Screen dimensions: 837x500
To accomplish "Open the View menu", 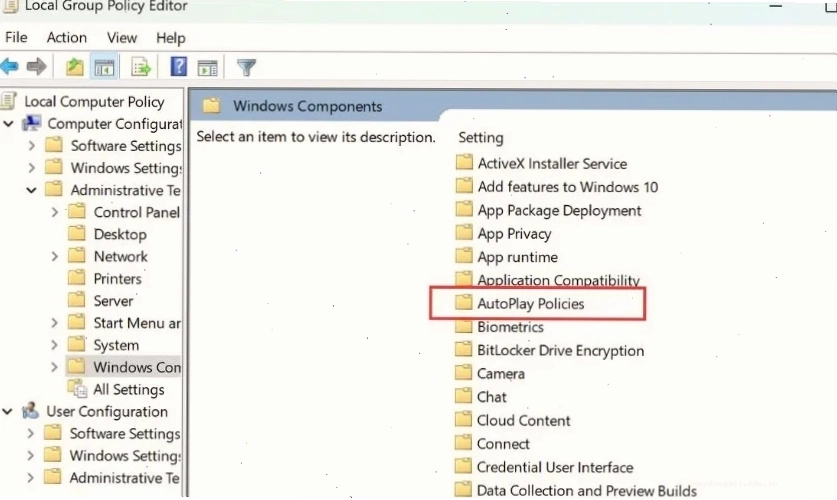I will (122, 37).
